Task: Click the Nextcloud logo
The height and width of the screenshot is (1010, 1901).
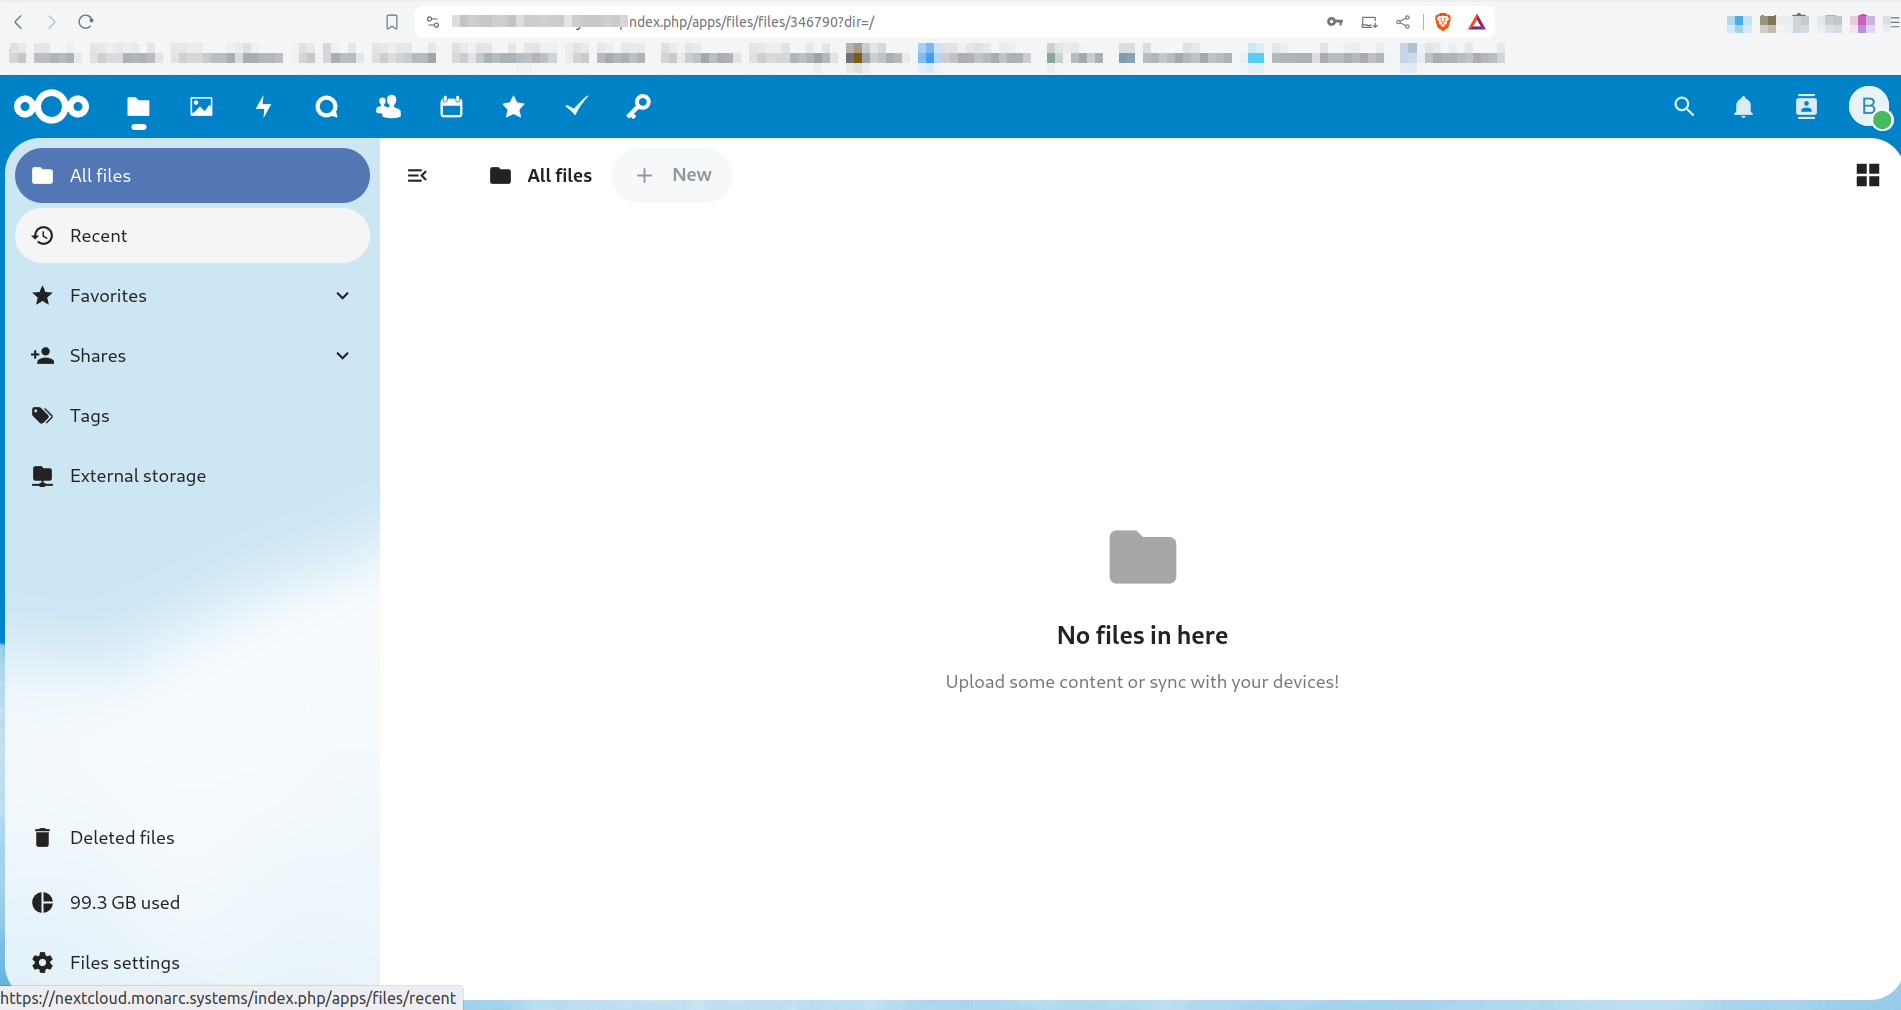Action: (52, 107)
